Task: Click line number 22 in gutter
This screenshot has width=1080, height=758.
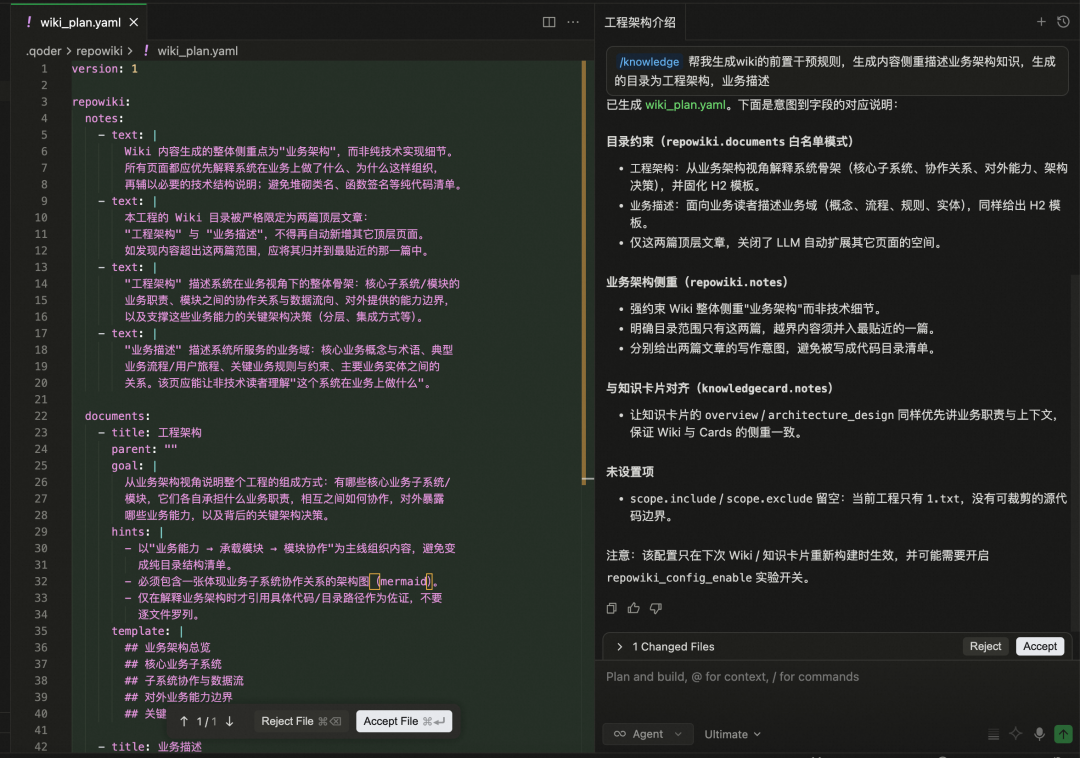Action: [41, 416]
